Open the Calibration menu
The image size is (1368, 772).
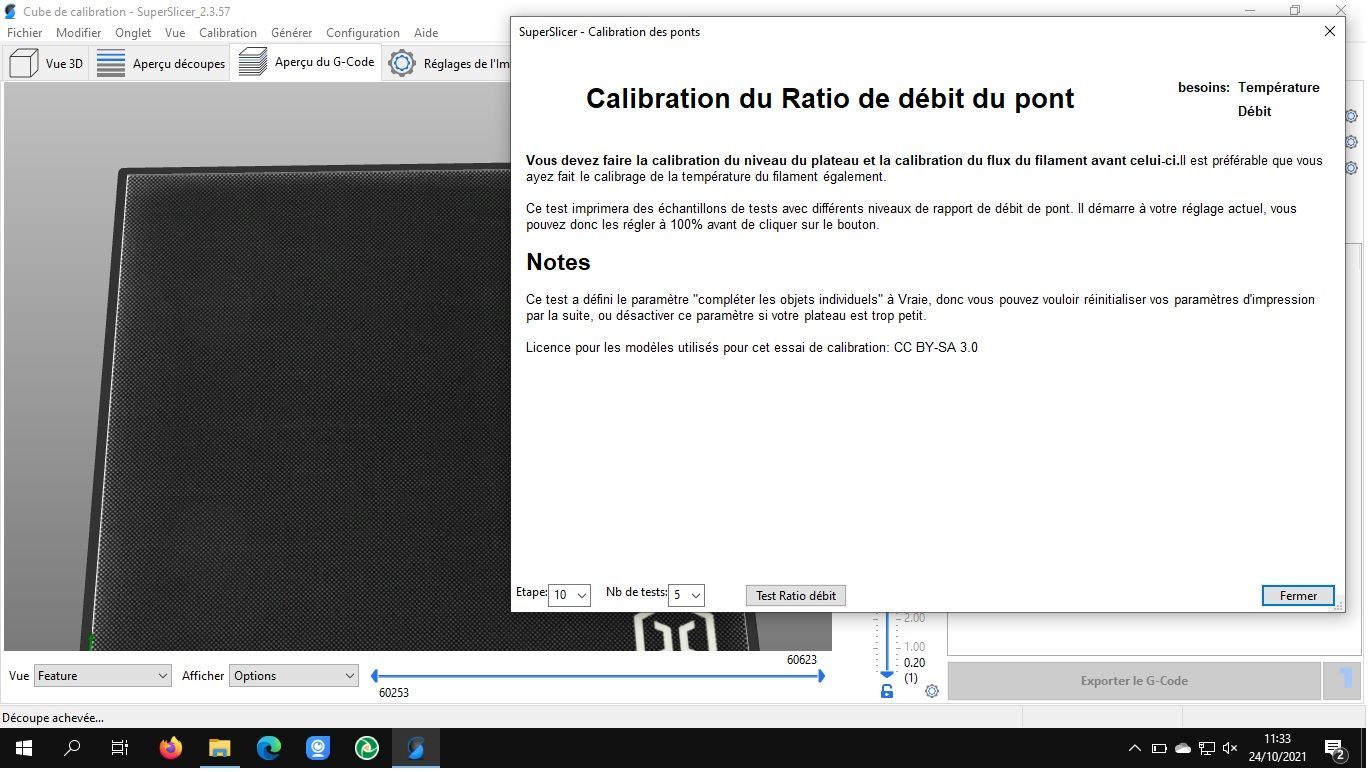(228, 32)
